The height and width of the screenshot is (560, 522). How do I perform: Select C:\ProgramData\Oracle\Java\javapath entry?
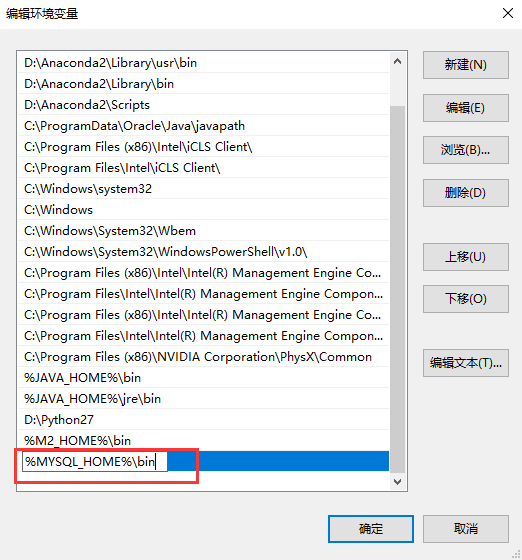tap(204, 126)
